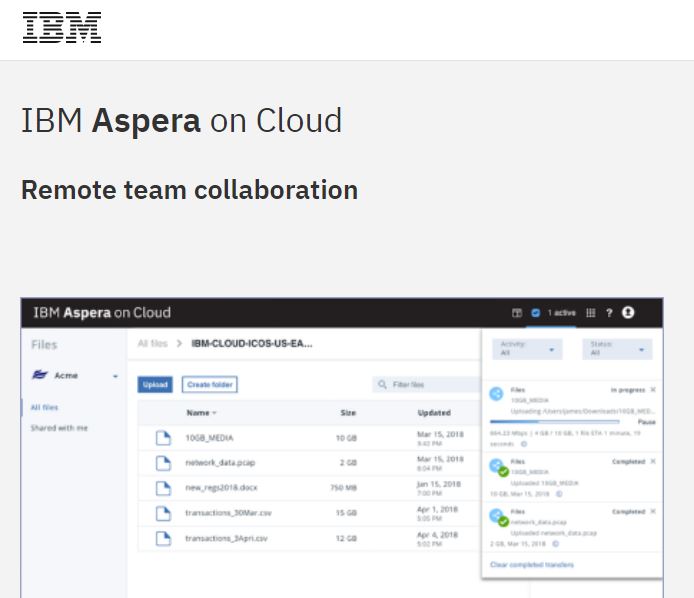Viewport: 694px width, 598px height.
Task: Click the file icon beside 10GB_MEDIA
Action: [163, 438]
